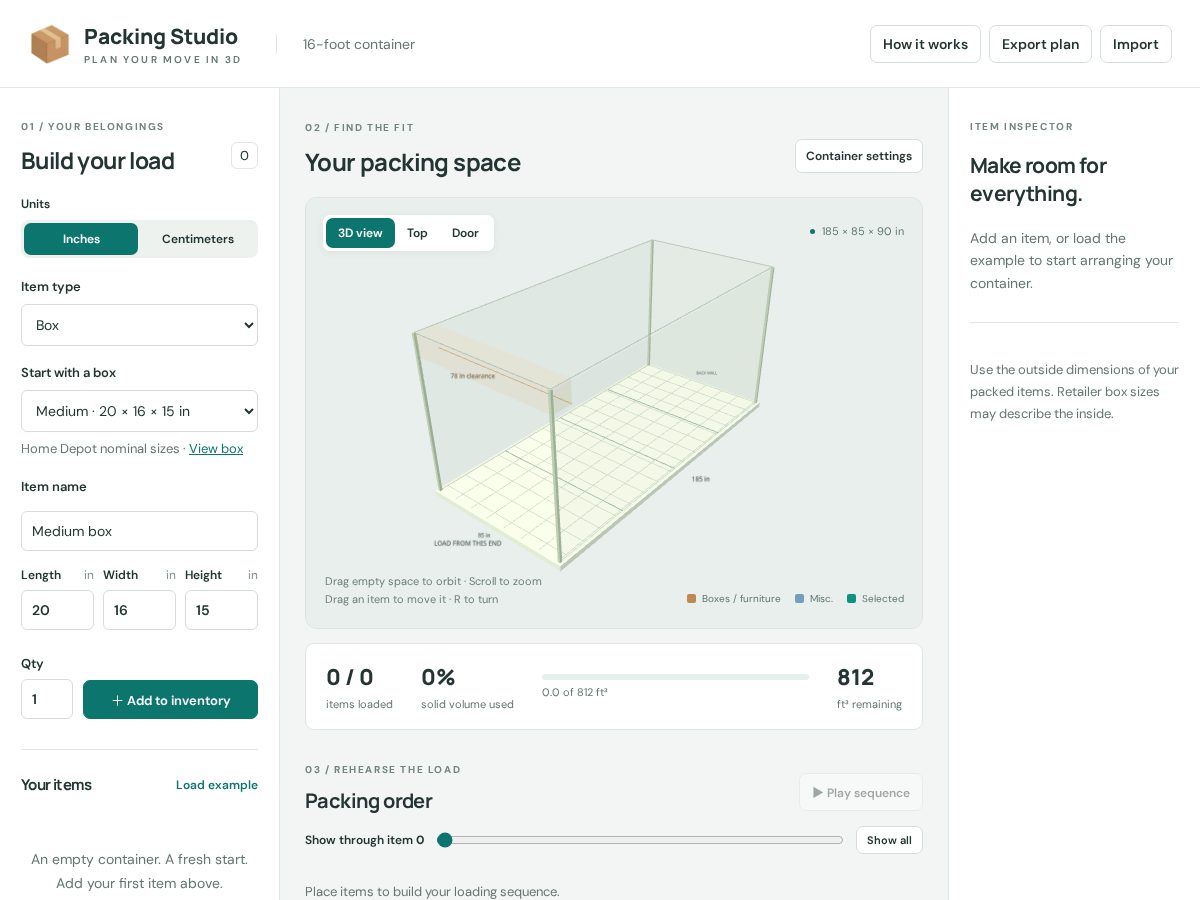Click the 812 ft³ remaining value
Viewport: 1200px width, 900px height.
tap(856, 677)
